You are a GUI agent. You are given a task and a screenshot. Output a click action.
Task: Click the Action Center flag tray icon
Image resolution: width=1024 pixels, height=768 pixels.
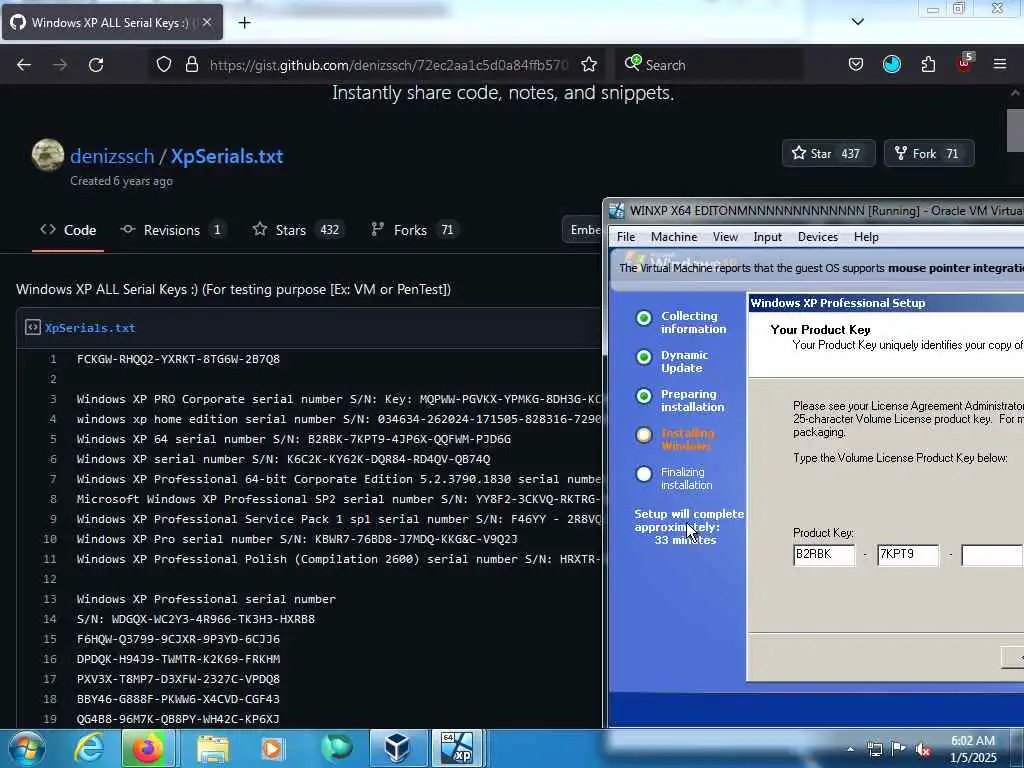pyautogui.click(x=899, y=749)
